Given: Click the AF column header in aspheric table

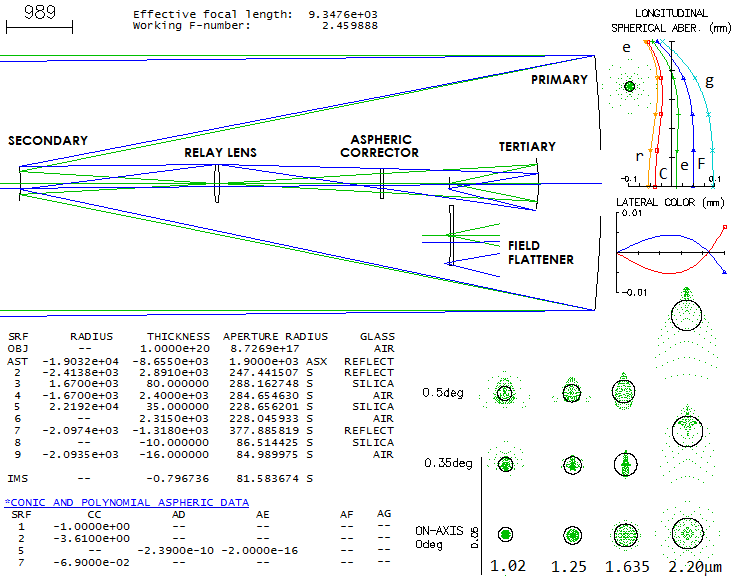Looking at the screenshot, I should tap(346, 515).
